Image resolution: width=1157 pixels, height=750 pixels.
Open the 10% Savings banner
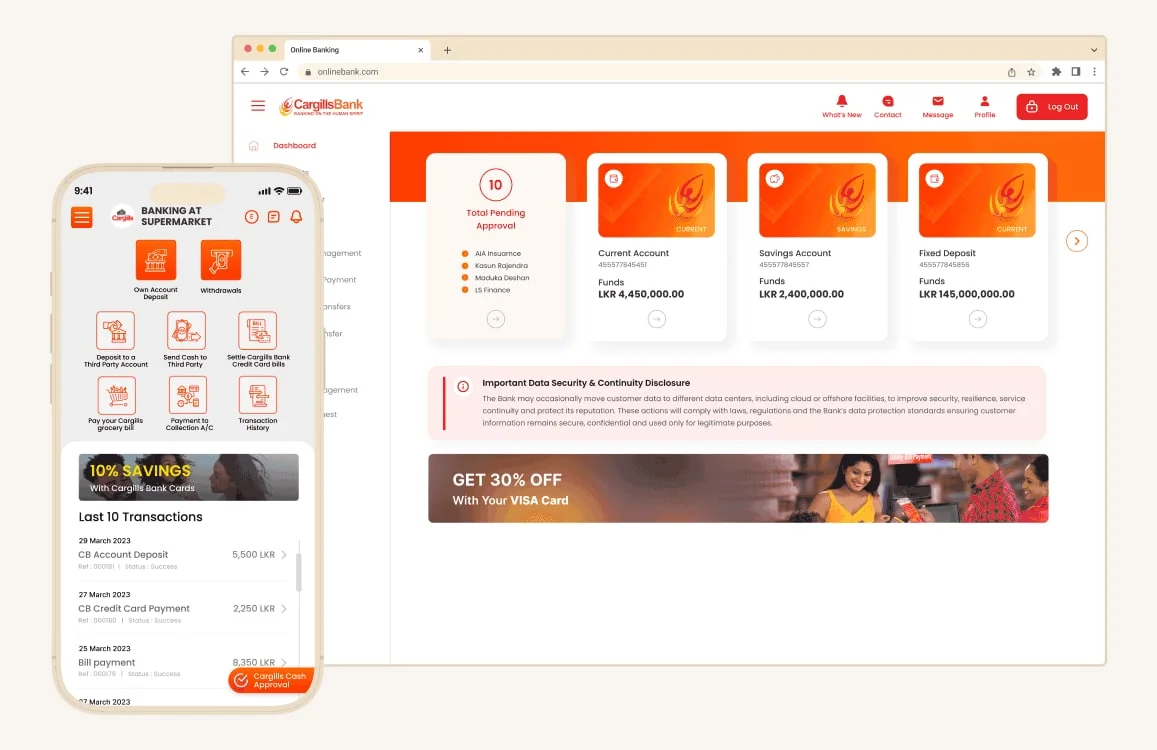click(x=189, y=477)
